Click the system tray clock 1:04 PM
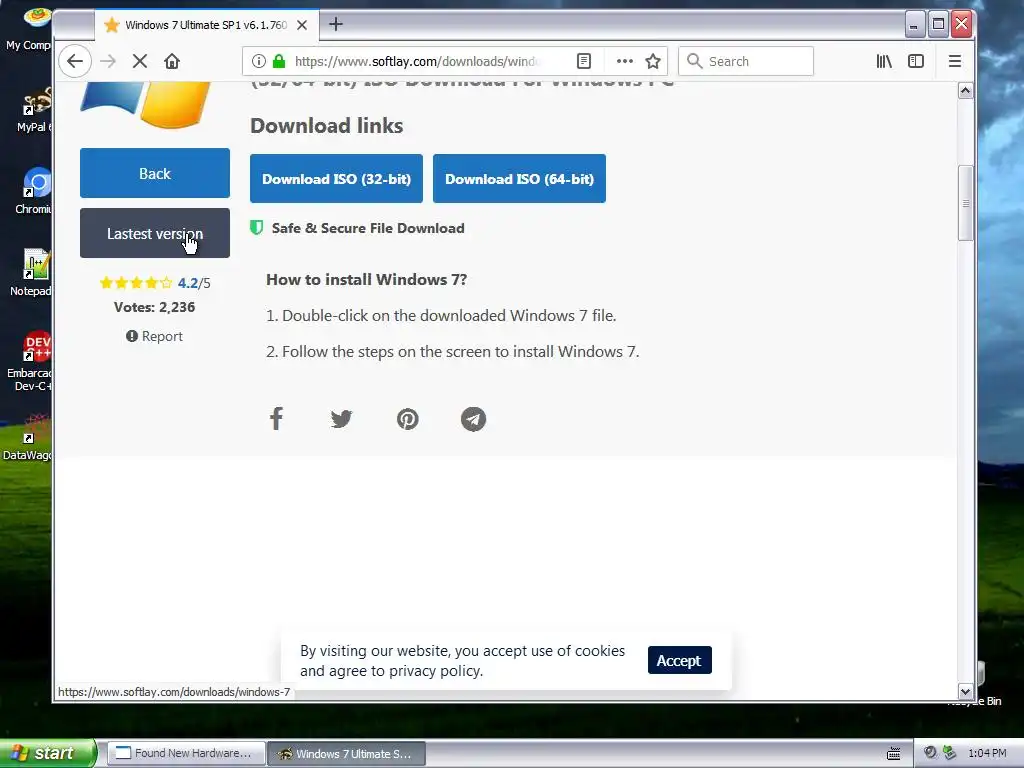1024x768 pixels. [987, 753]
